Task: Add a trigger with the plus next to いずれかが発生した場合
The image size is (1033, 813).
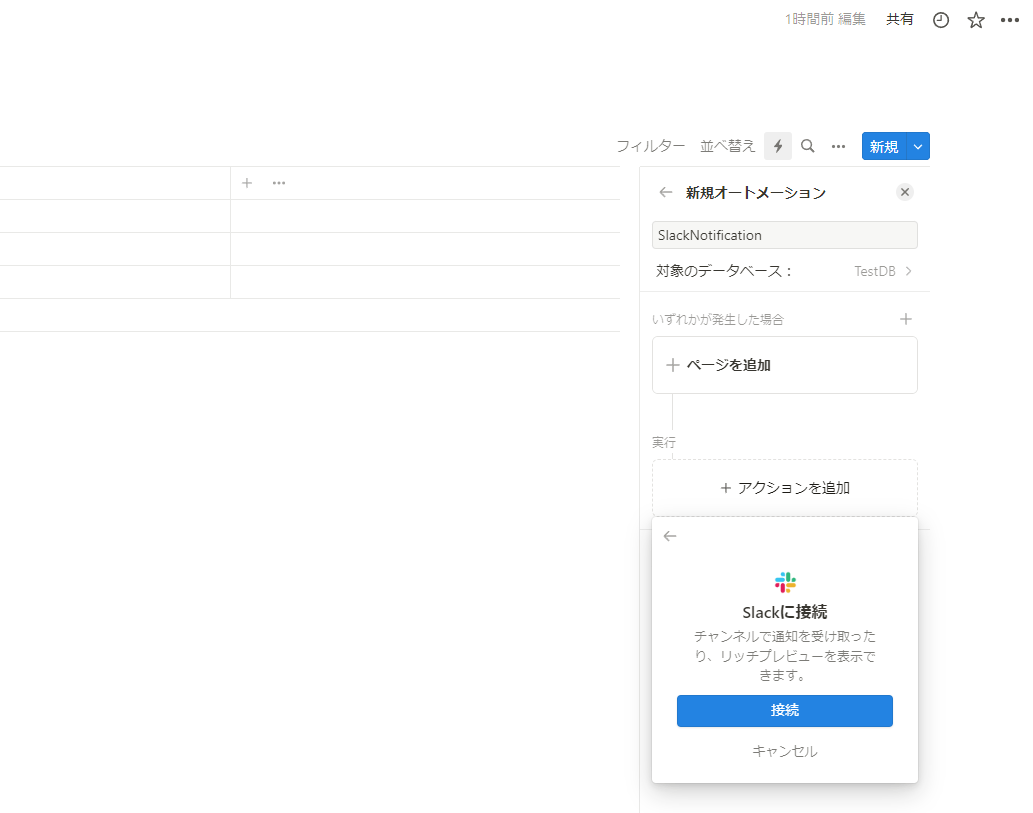Action: (x=906, y=318)
